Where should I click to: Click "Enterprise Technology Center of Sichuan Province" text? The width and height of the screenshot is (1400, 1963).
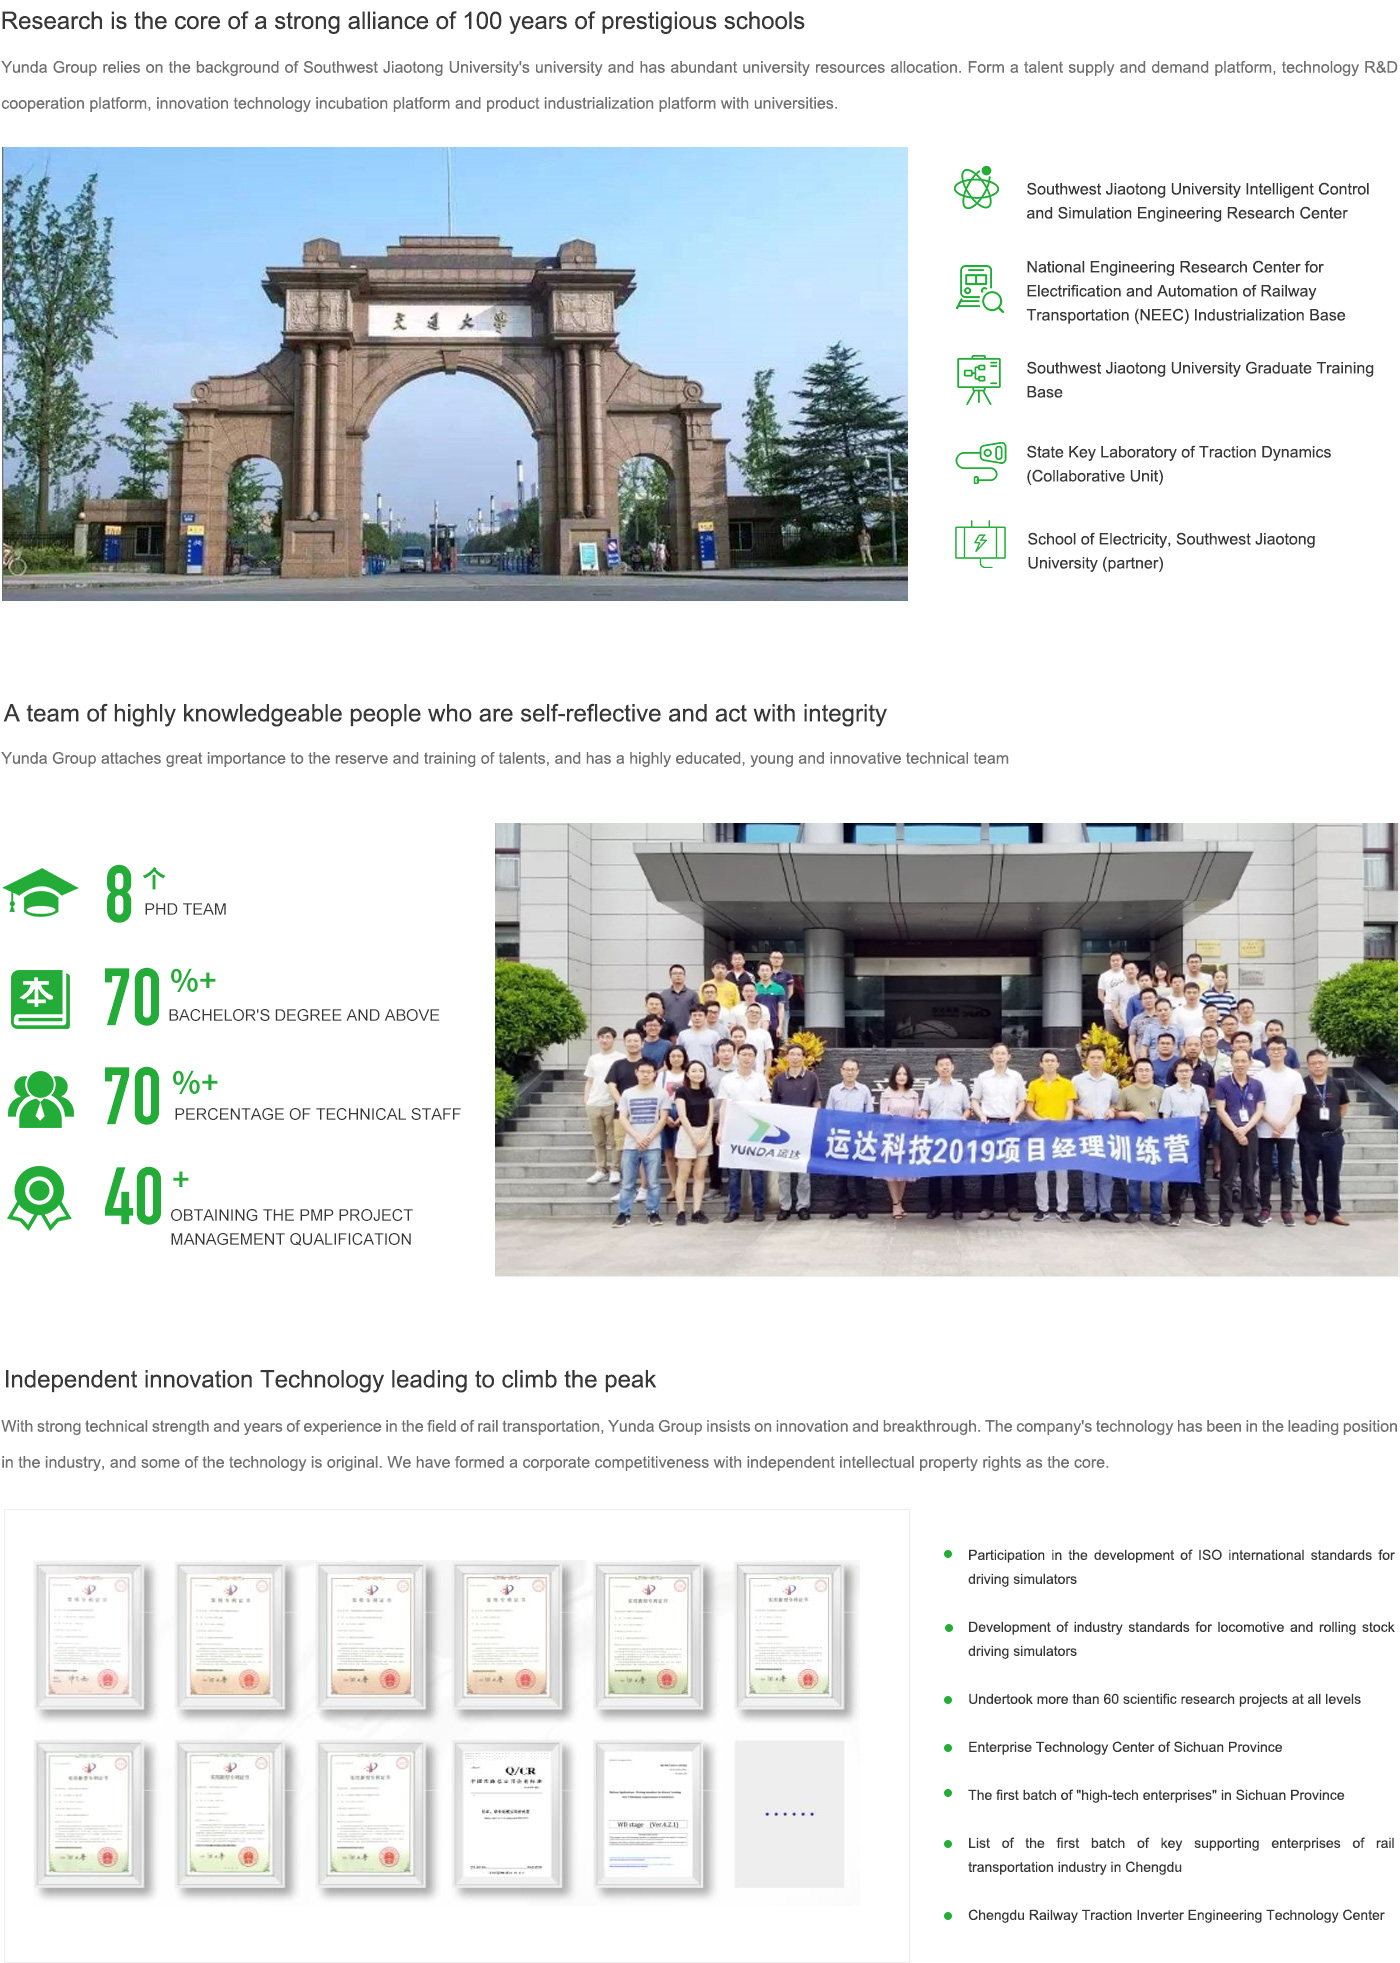tap(1124, 1747)
